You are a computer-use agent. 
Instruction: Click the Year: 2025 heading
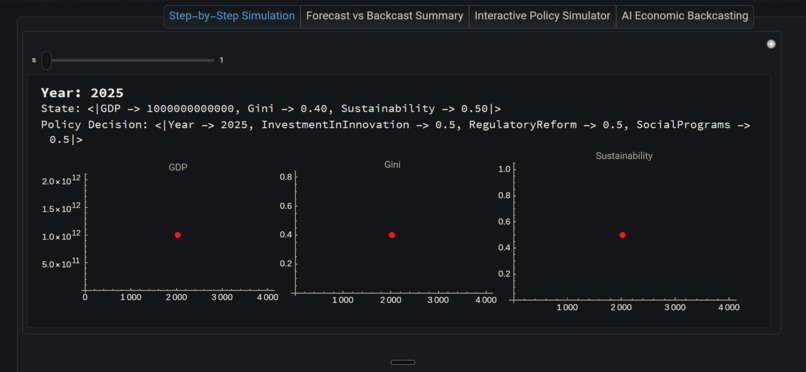click(82, 93)
